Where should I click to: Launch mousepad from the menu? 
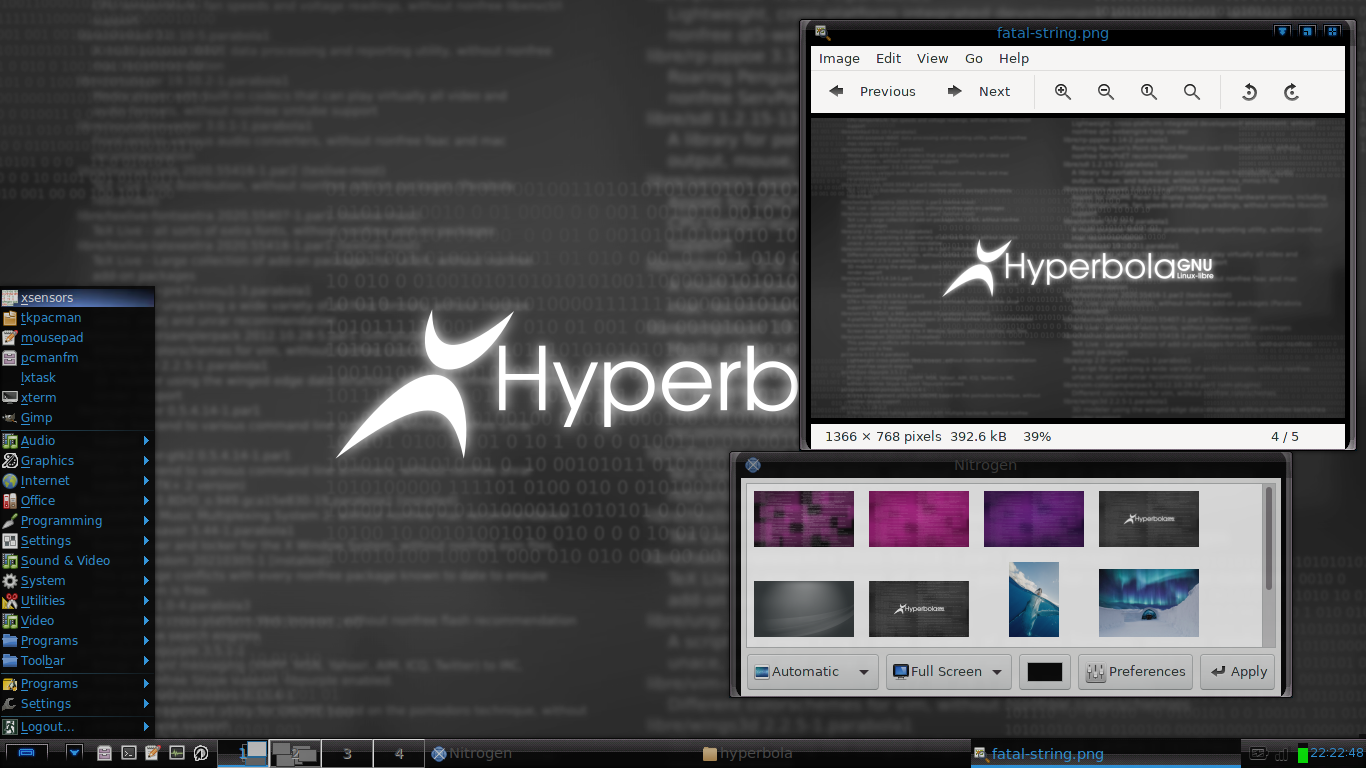point(77,338)
